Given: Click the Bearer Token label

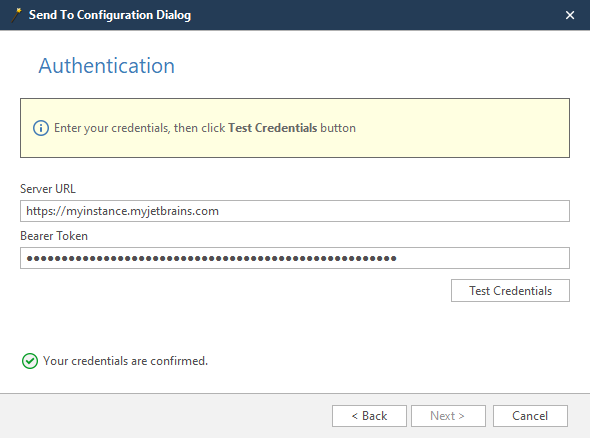Looking at the screenshot, I should (54, 236).
